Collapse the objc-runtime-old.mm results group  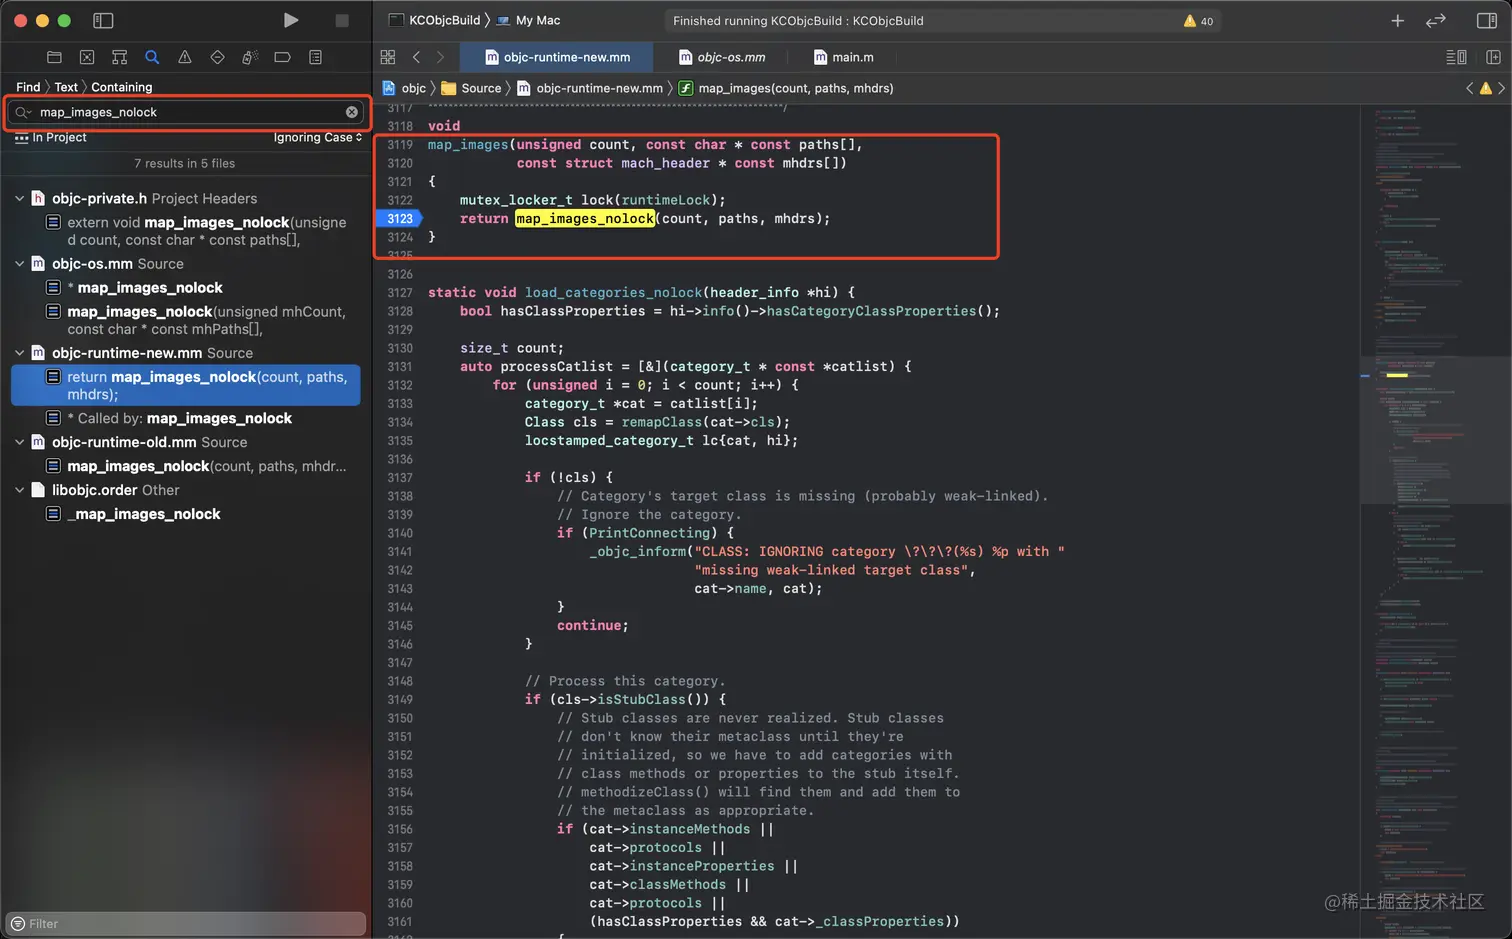click(x=19, y=441)
